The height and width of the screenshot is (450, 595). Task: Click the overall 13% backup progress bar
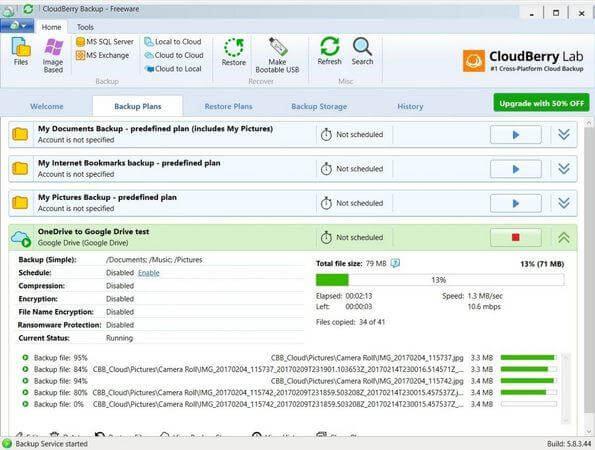click(440, 280)
